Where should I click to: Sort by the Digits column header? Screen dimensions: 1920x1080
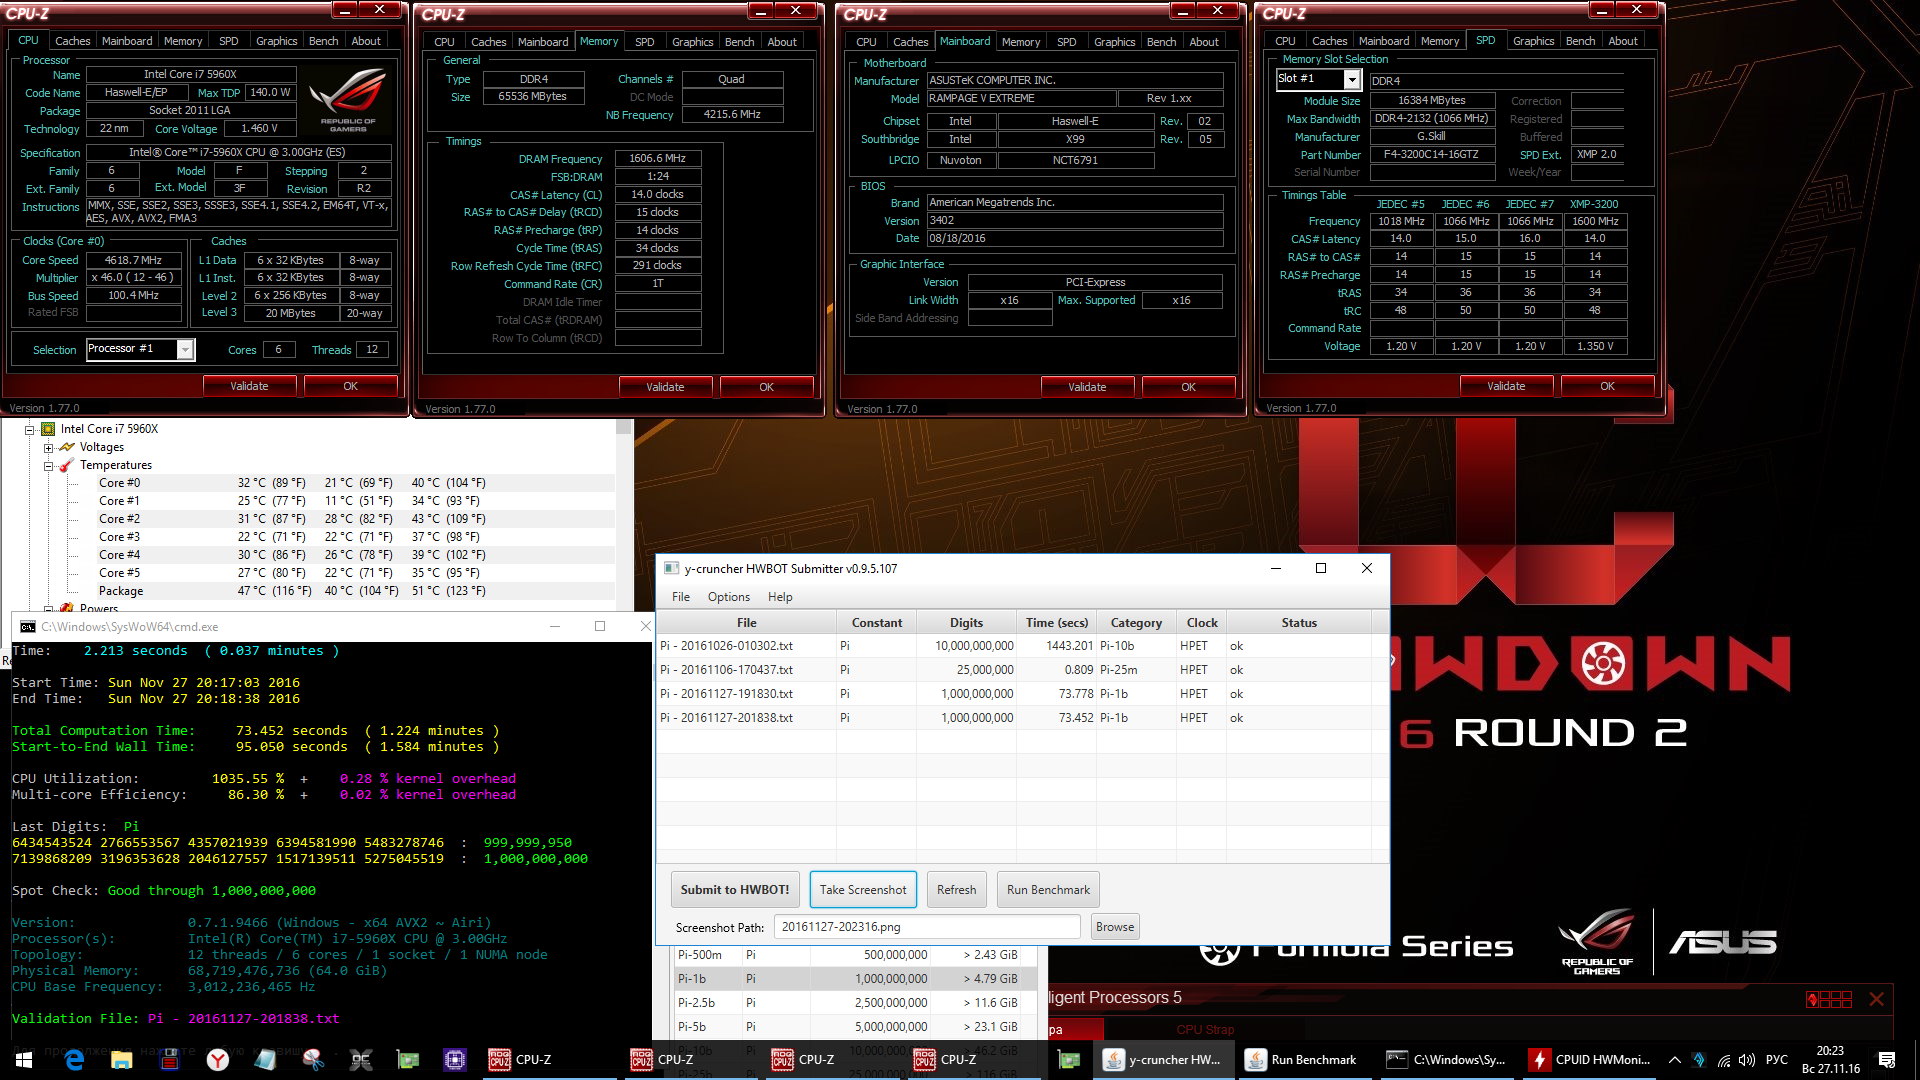[966, 622]
